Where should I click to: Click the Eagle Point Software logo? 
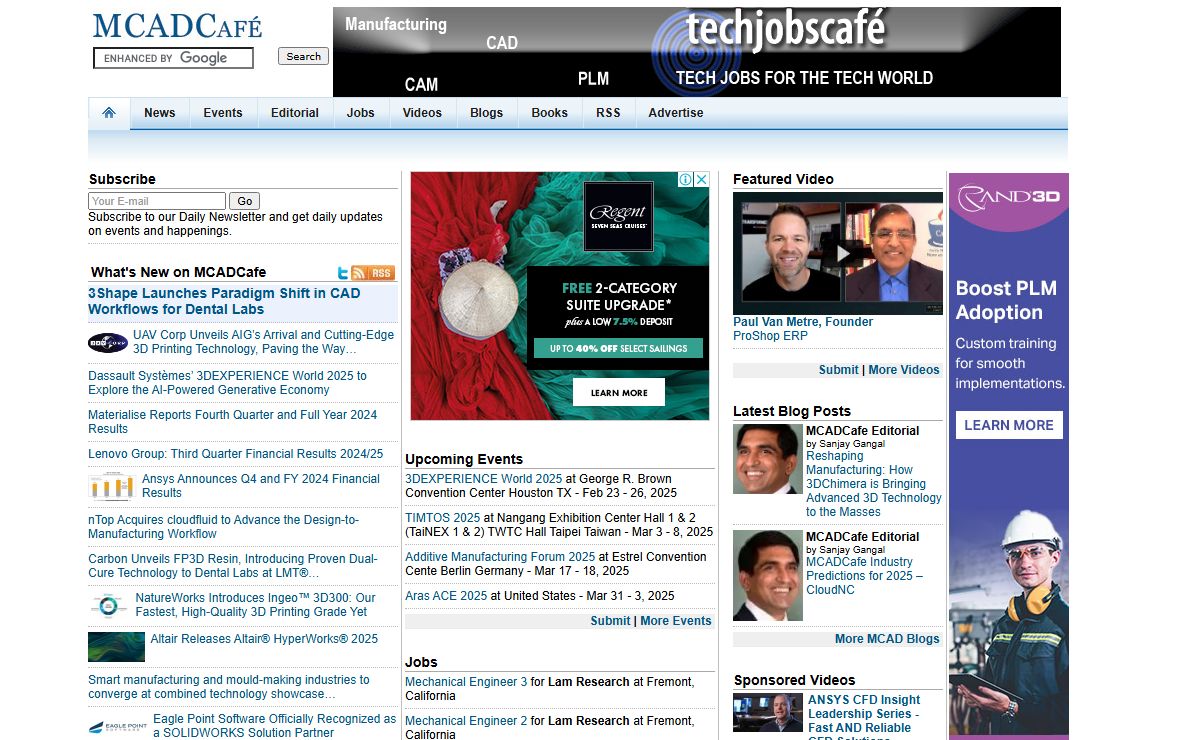118,727
